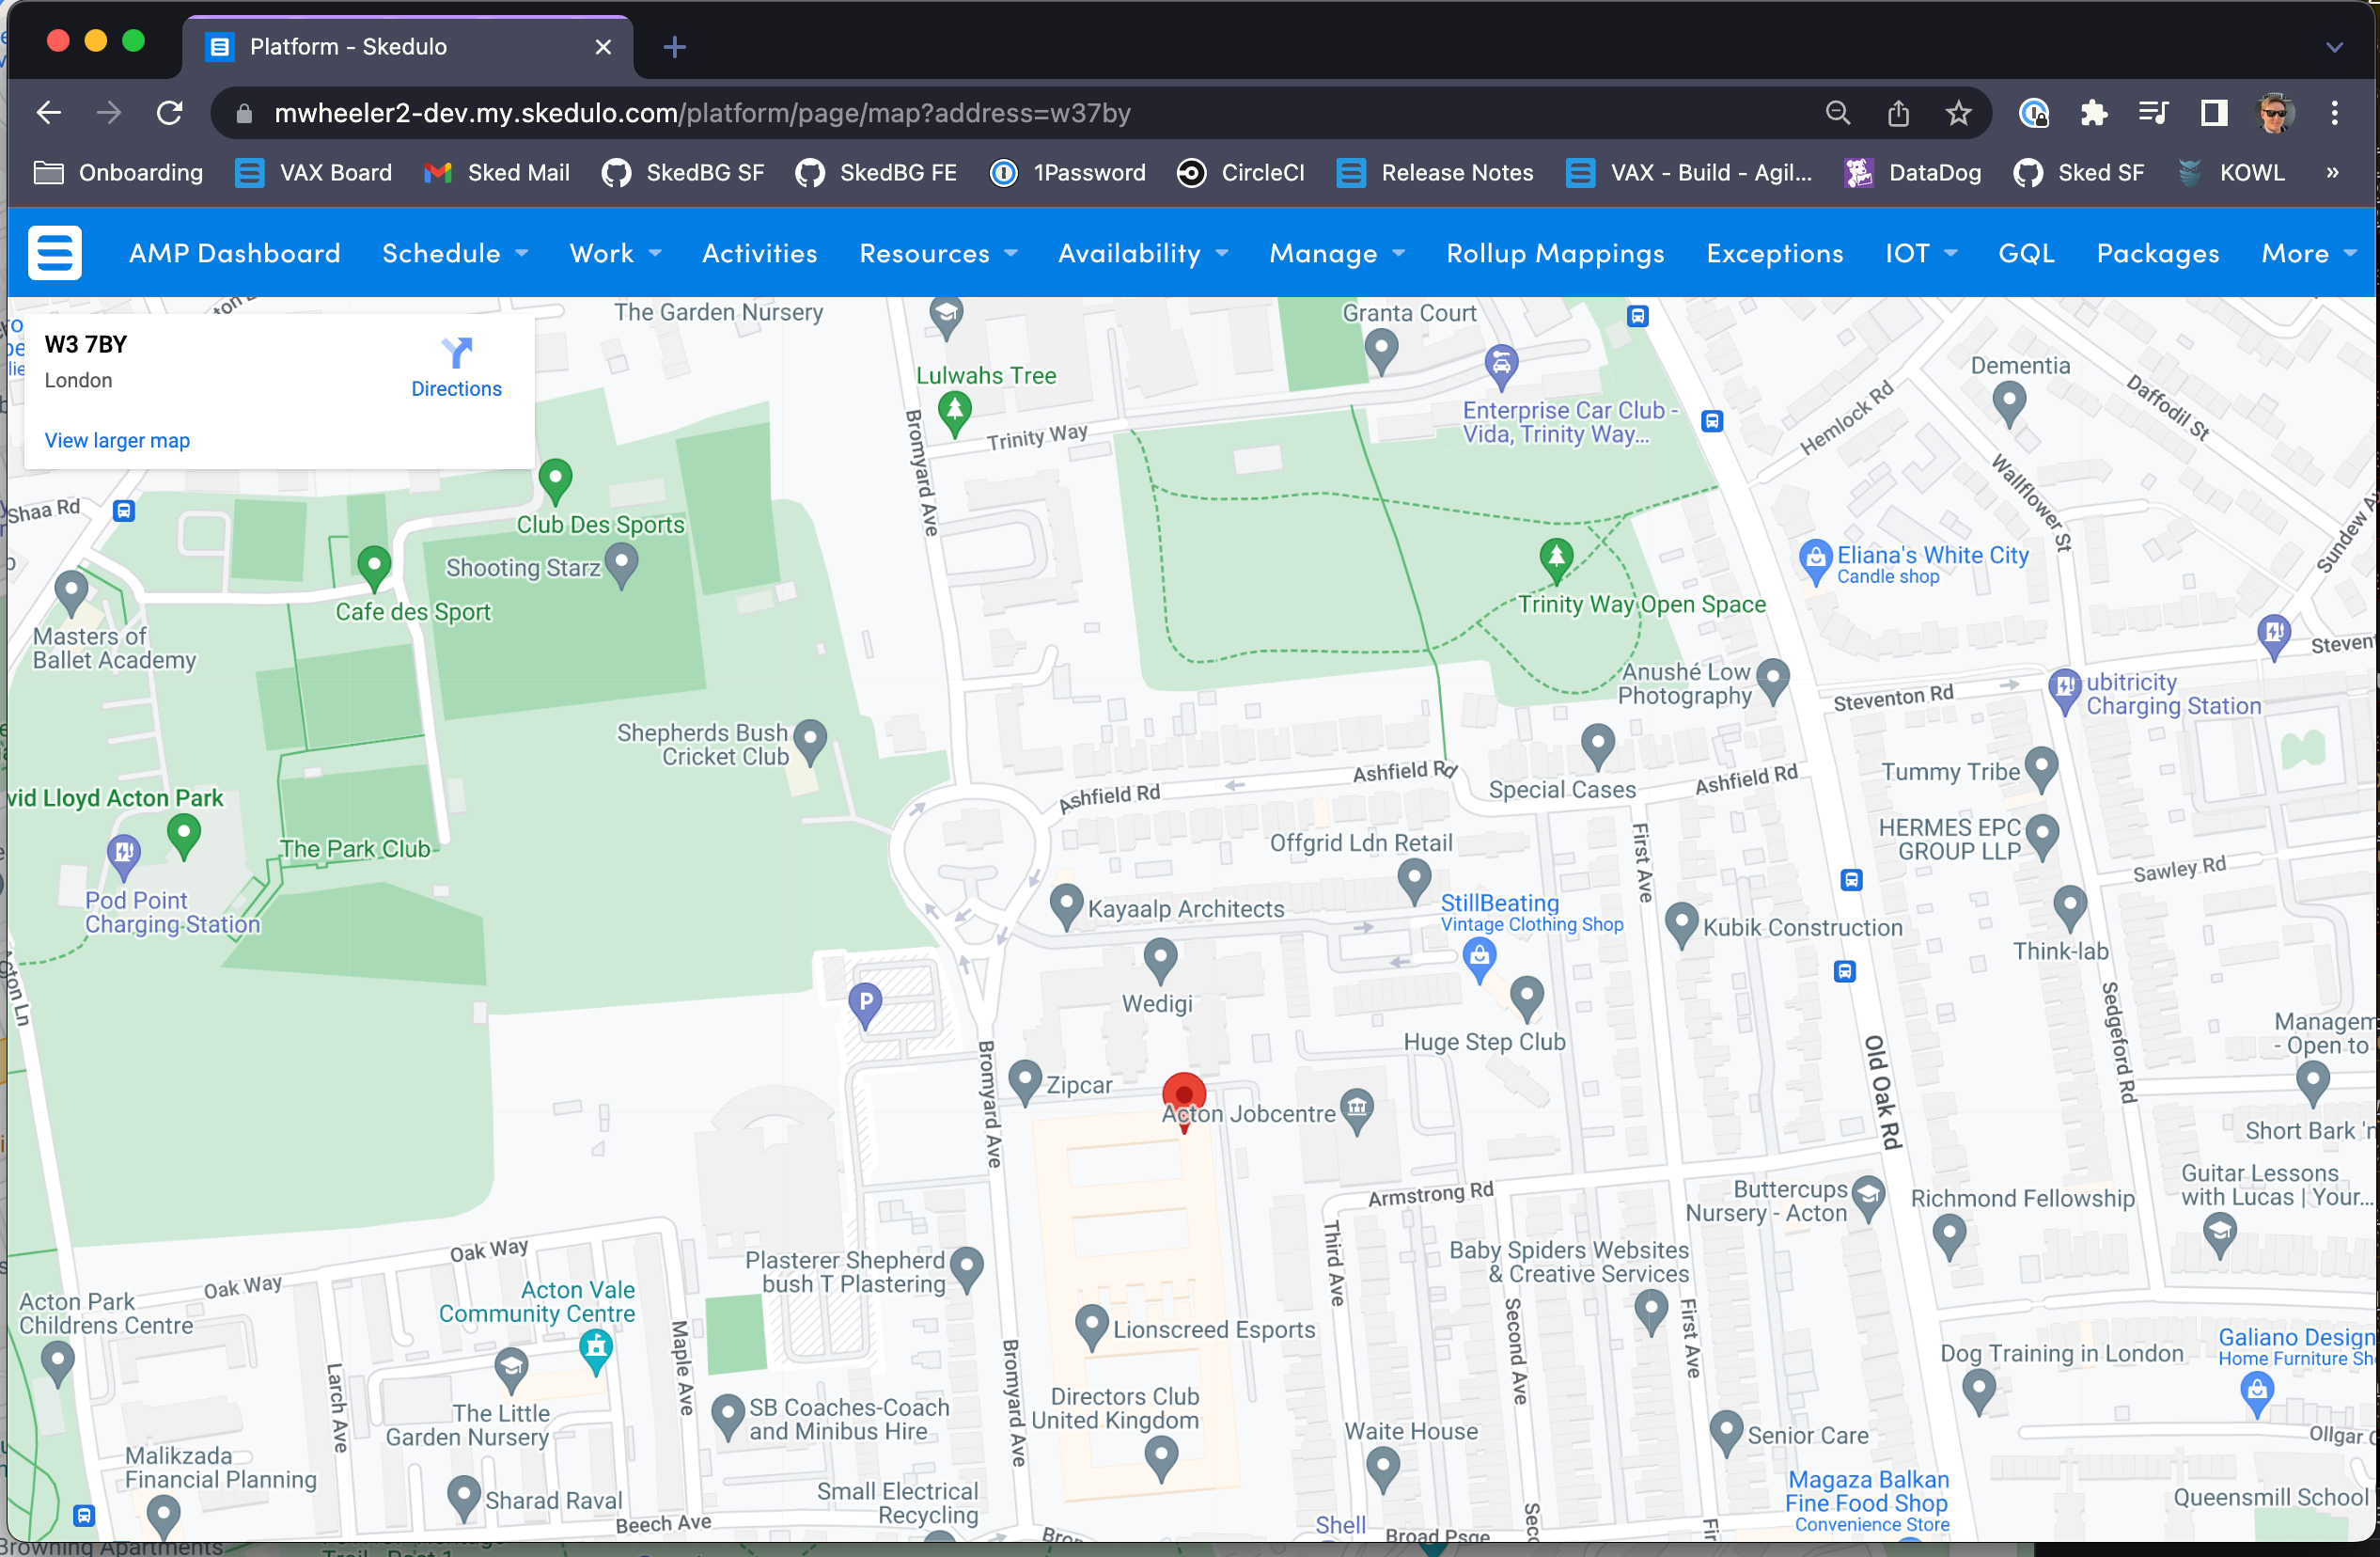
Task: Click the Skedulo logo icon
Action: 55,253
